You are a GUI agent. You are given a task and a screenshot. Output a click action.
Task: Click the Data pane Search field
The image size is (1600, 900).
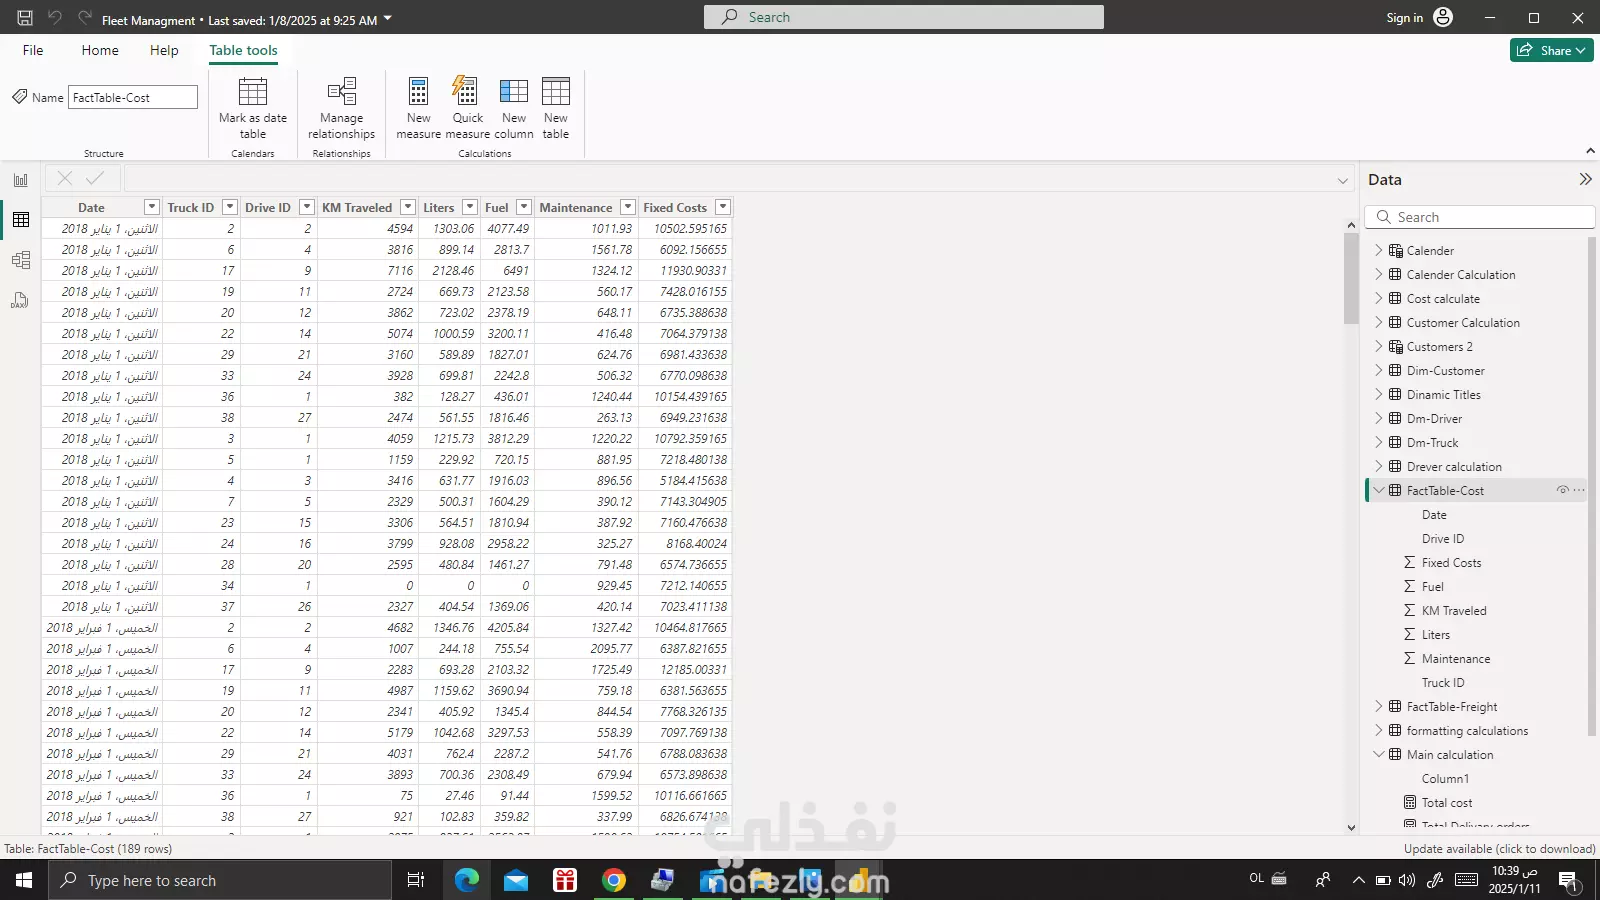click(x=1479, y=217)
